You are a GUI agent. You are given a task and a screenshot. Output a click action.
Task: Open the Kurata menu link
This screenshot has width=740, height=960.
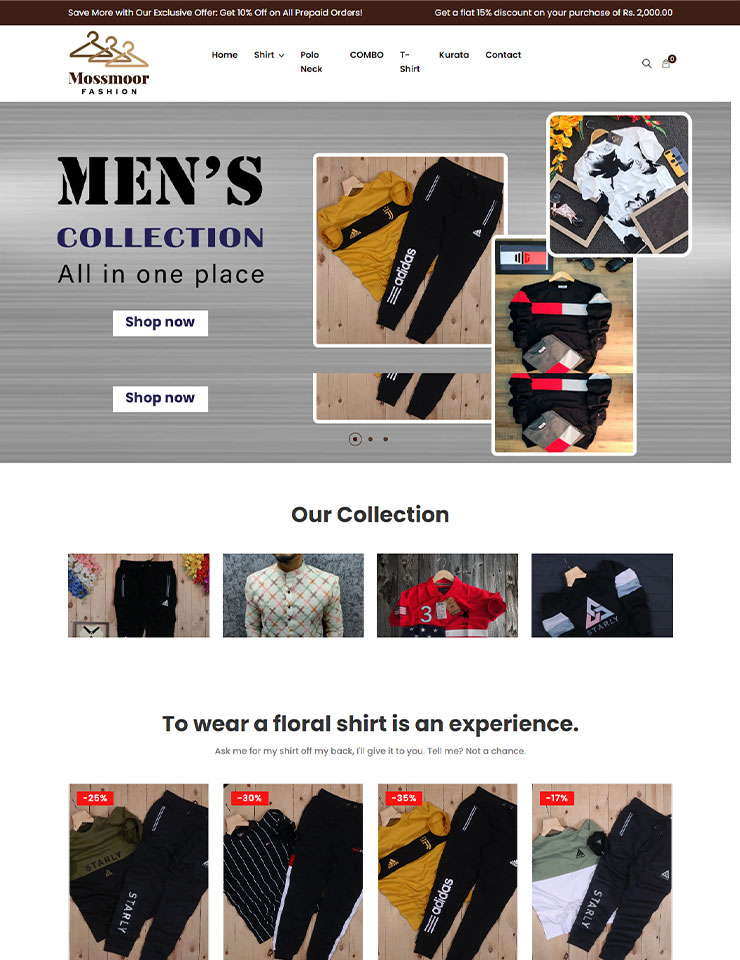(x=454, y=54)
